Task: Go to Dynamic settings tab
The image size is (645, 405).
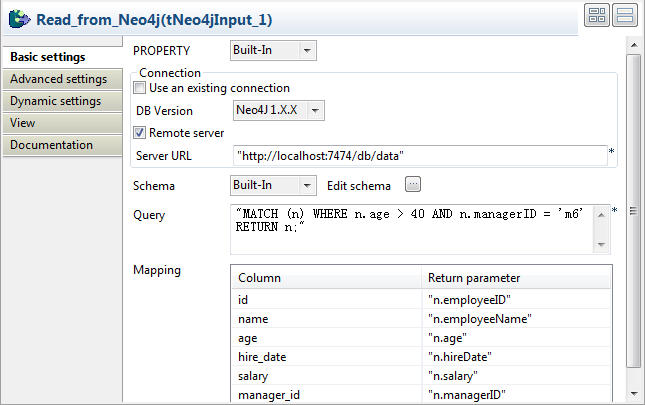Action: click(x=55, y=101)
